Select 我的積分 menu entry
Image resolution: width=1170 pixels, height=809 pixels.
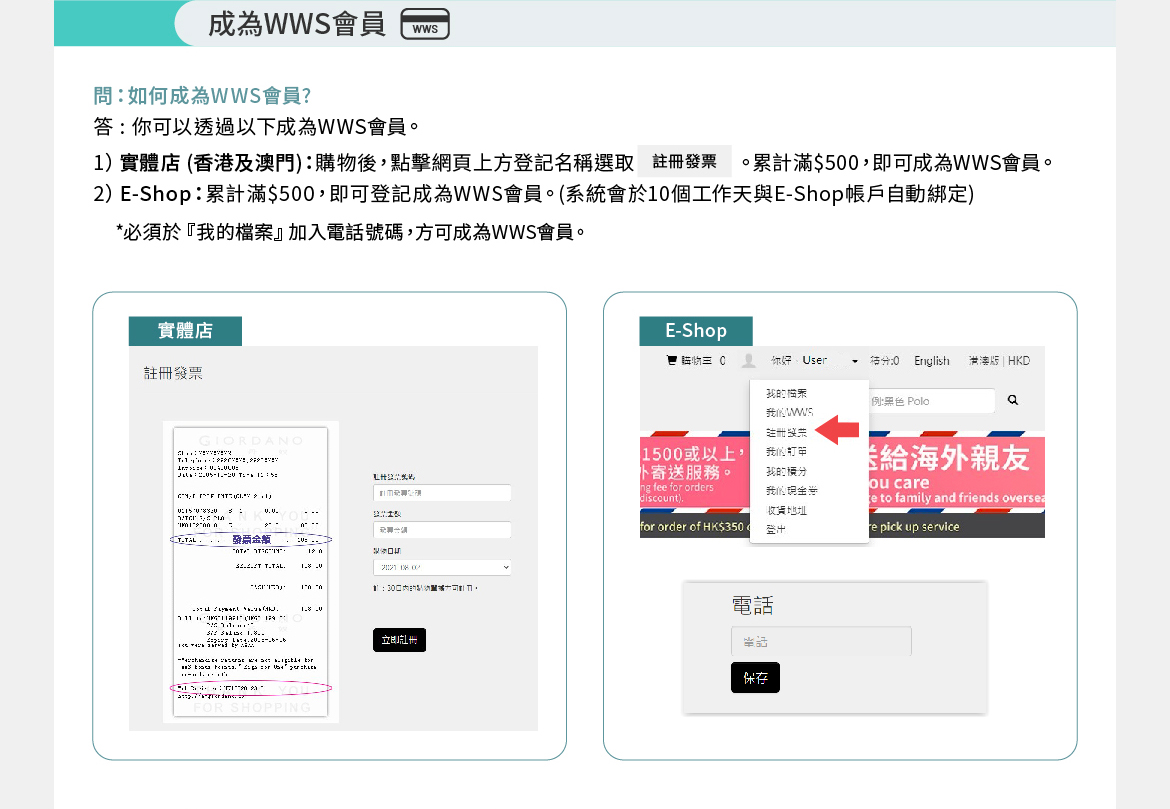786,471
